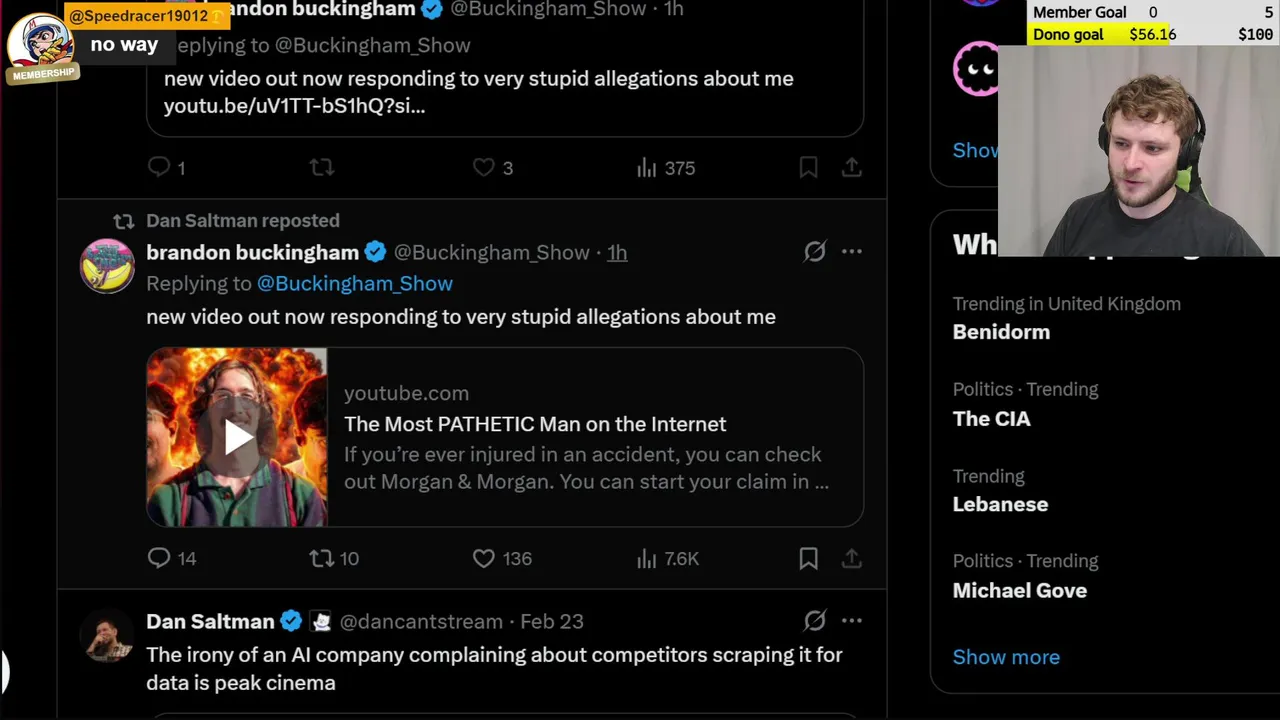1280x720 pixels.
Task: Open more options on brandon buckingham tweet
Action: 851,252
